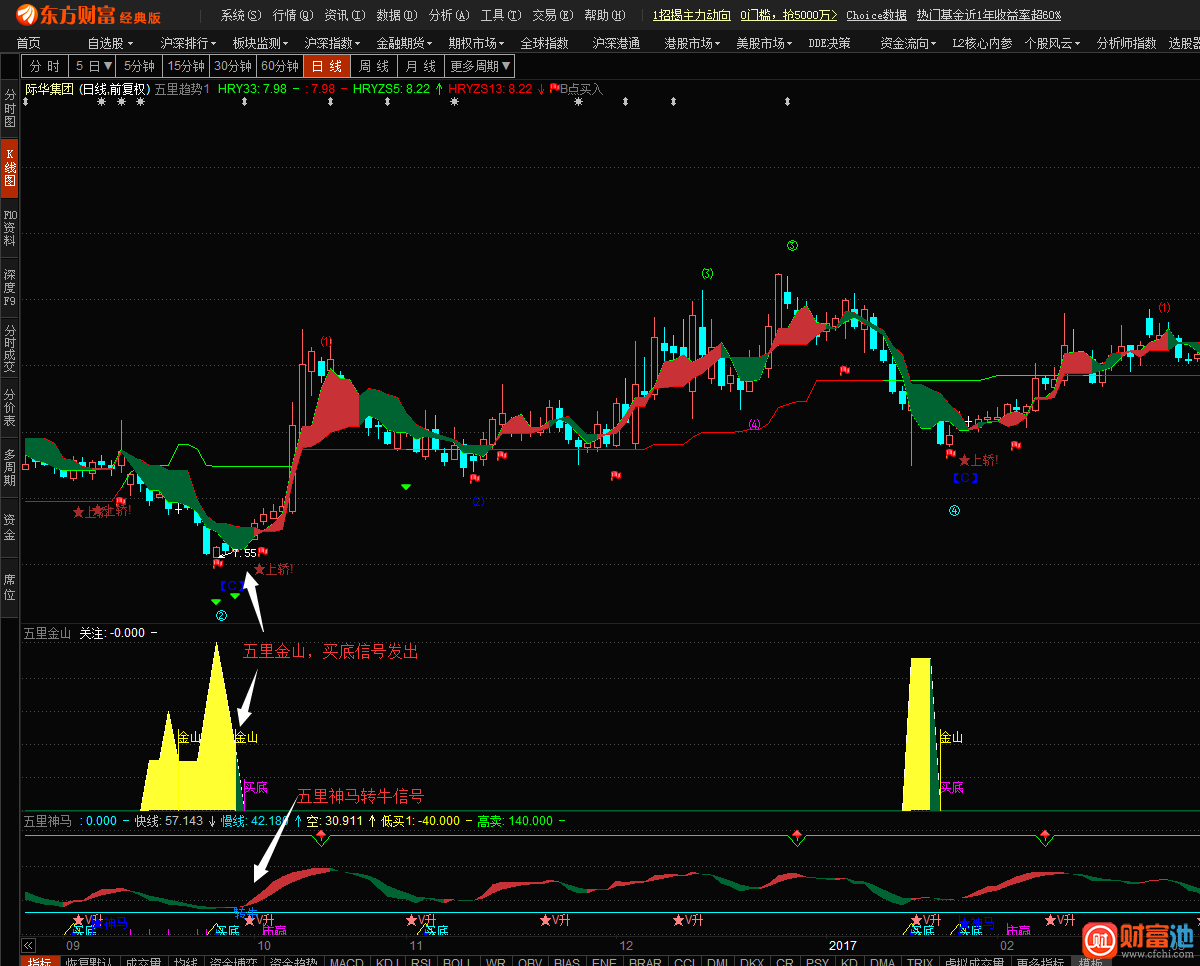1200x966 pixels.
Task: Expand the 沪深排行 dropdown
Action: (189, 43)
